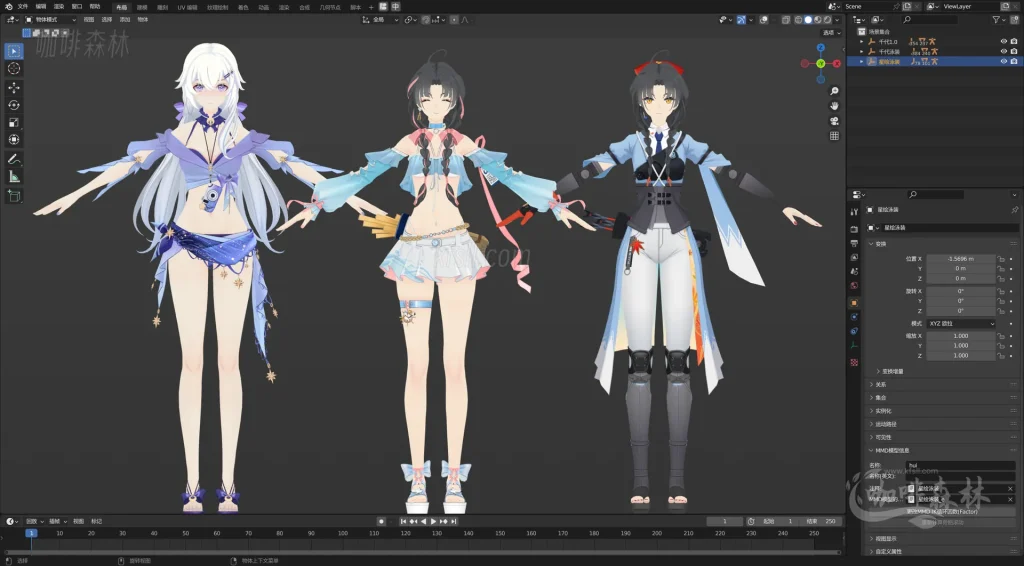Toggle X-ray mode in viewport header
1024x566 pixels.
[786, 20]
